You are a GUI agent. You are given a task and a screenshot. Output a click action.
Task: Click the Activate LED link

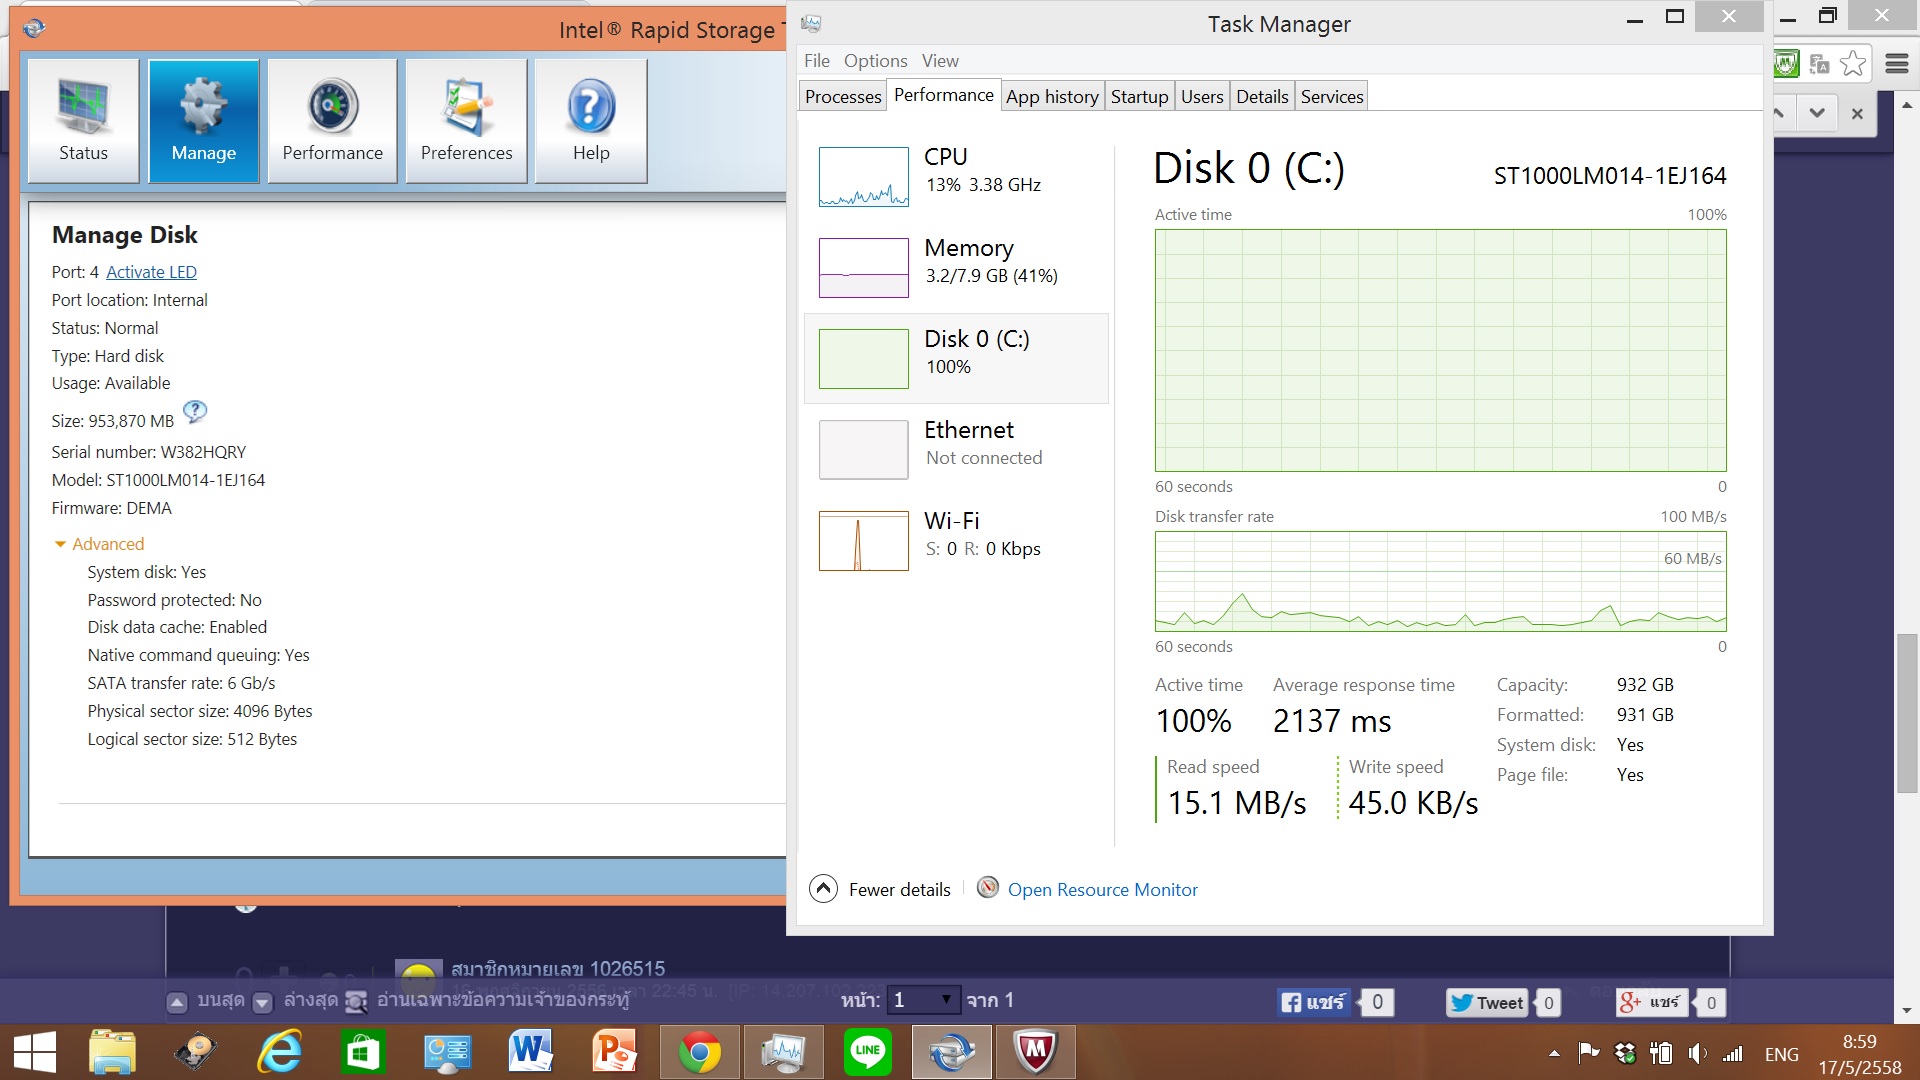point(151,272)
